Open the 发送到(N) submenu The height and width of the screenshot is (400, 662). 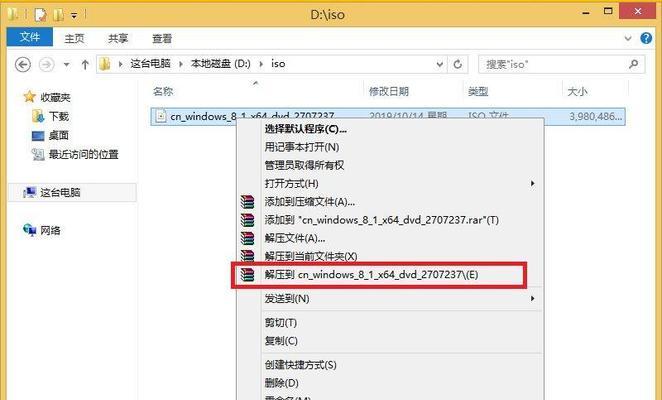click(x=391, y=299)
